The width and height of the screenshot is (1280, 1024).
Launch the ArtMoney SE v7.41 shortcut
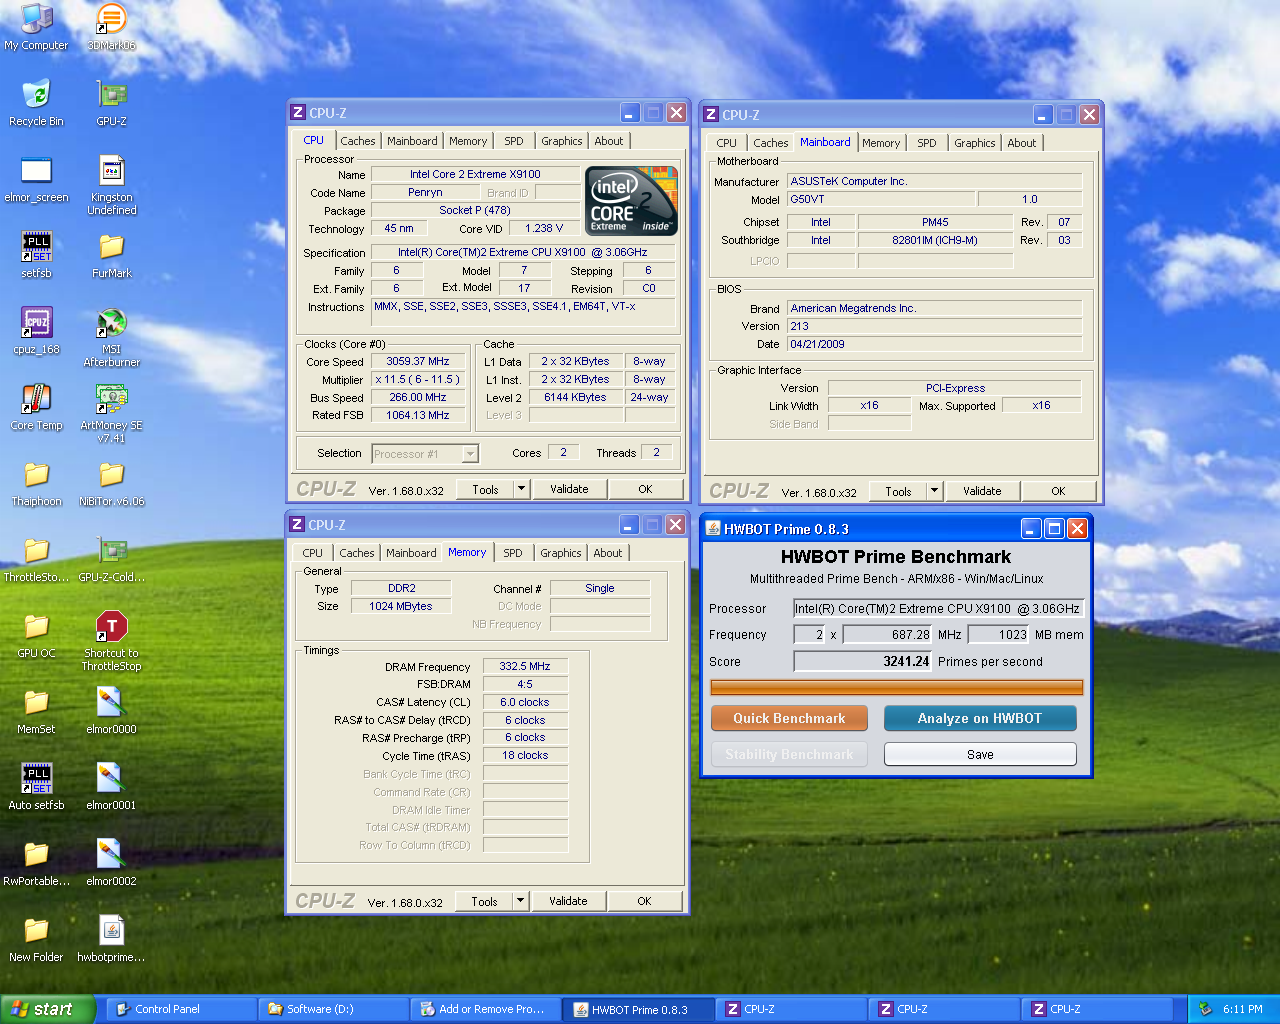click(x=111, y=413)
